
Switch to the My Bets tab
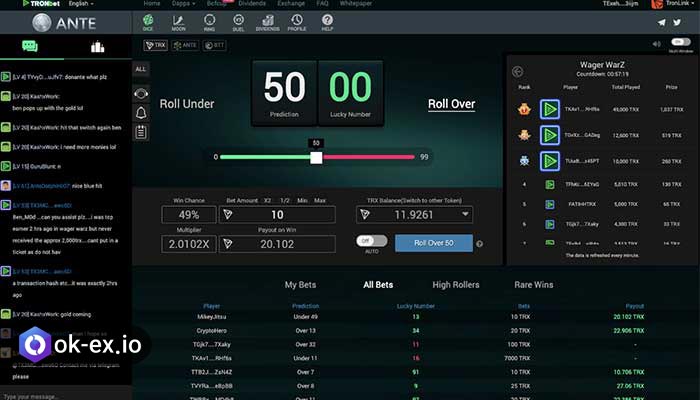(300, 285)
